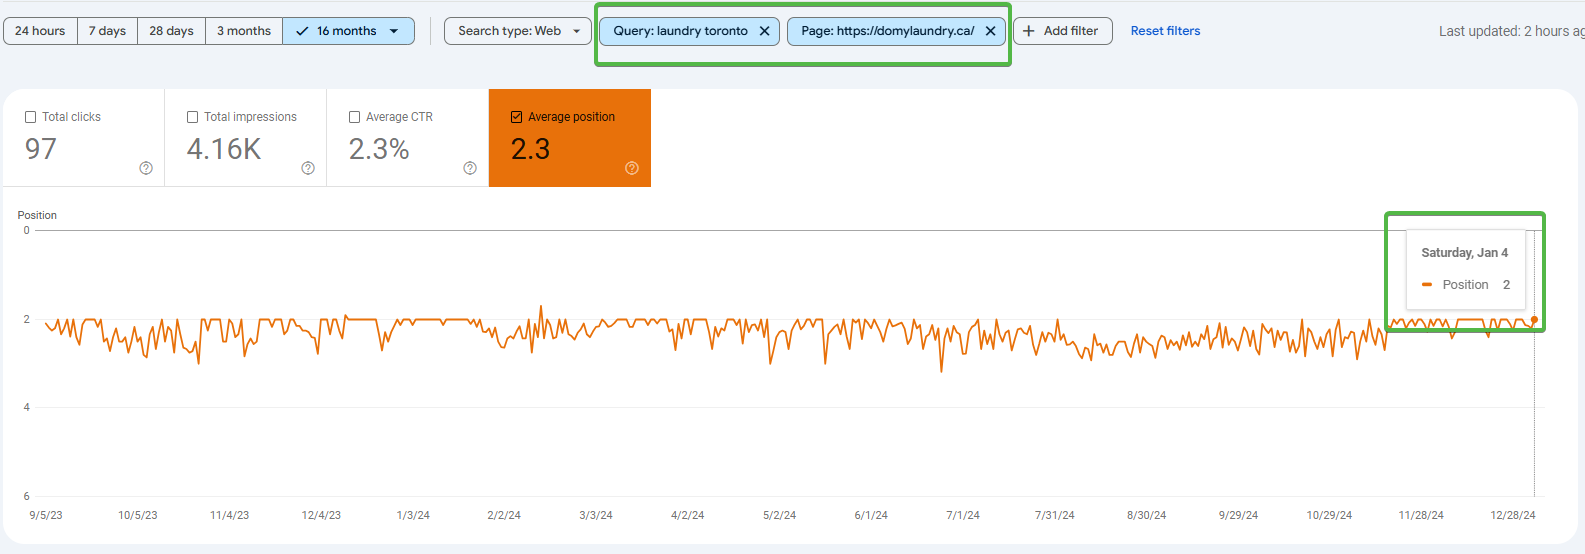
Task: Select the 24 hours date range
Action: pyautogui.click(x=40, y=31)
